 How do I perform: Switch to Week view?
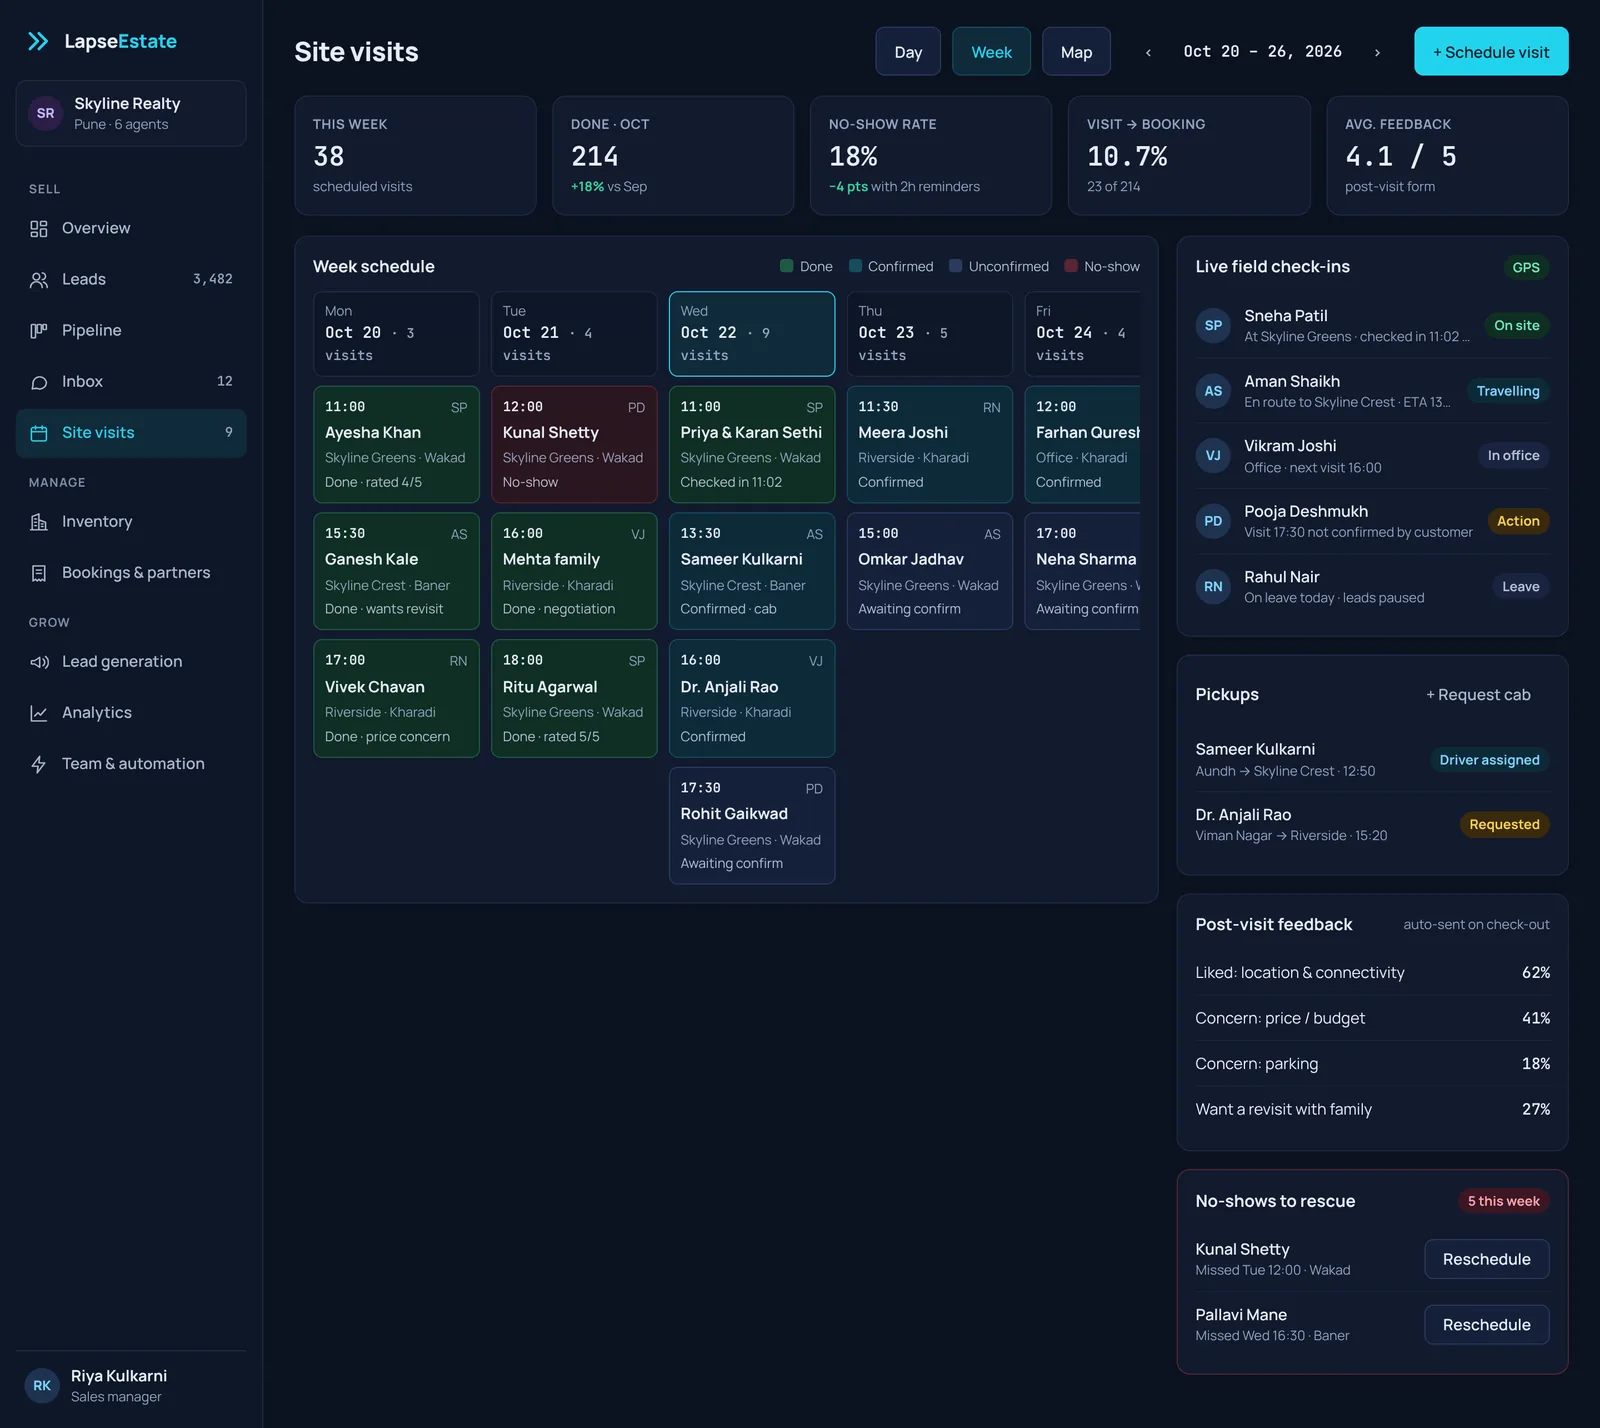pos(991,51)
